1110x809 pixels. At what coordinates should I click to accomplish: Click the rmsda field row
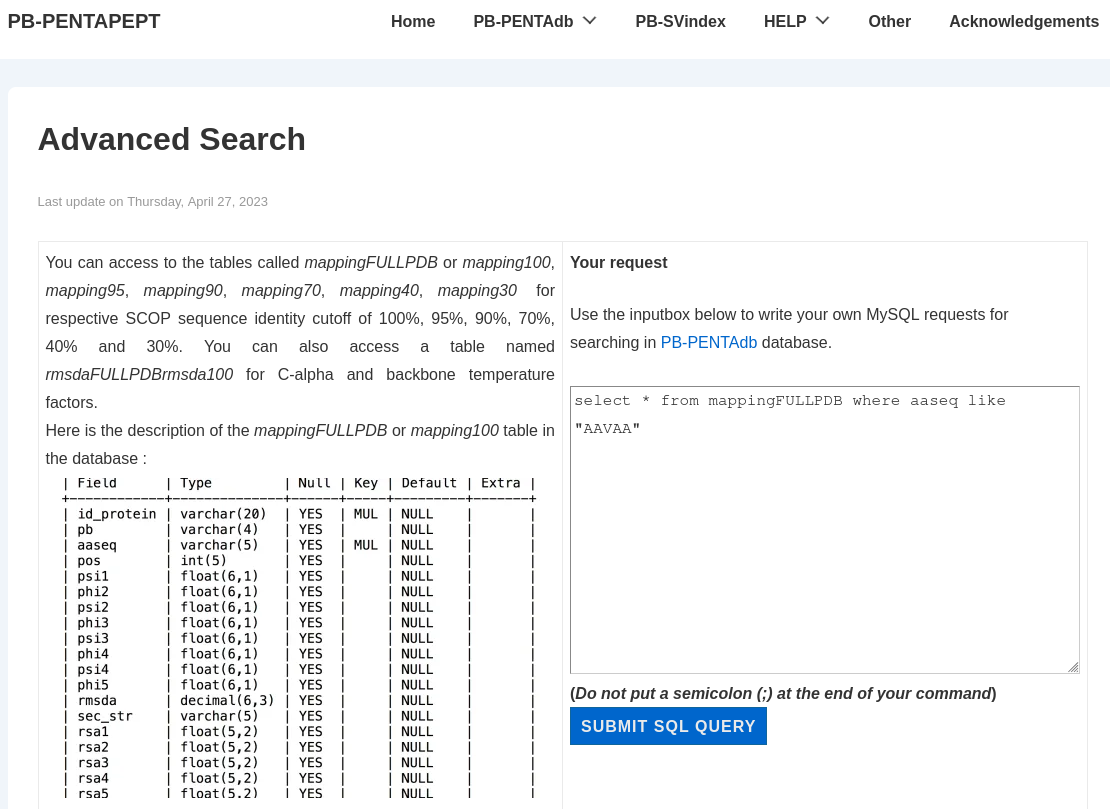pos(97,700)
